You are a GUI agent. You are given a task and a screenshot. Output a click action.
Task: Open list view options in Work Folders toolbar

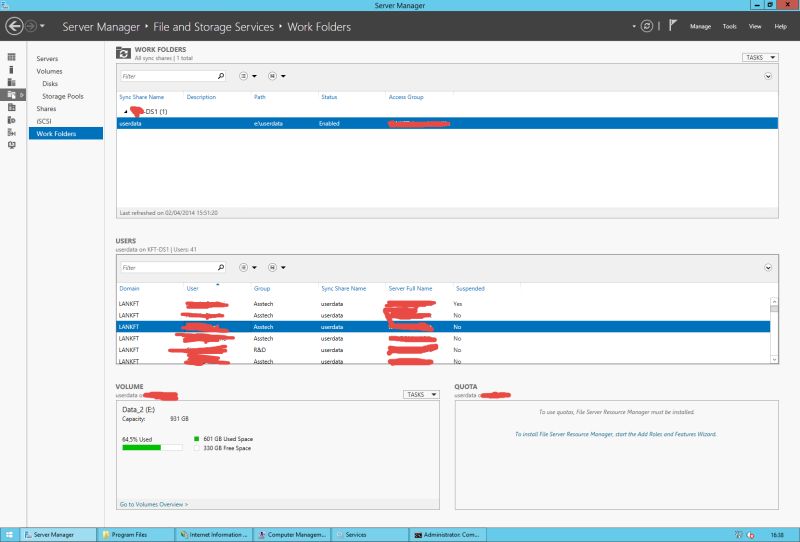(x=247, y=76)
